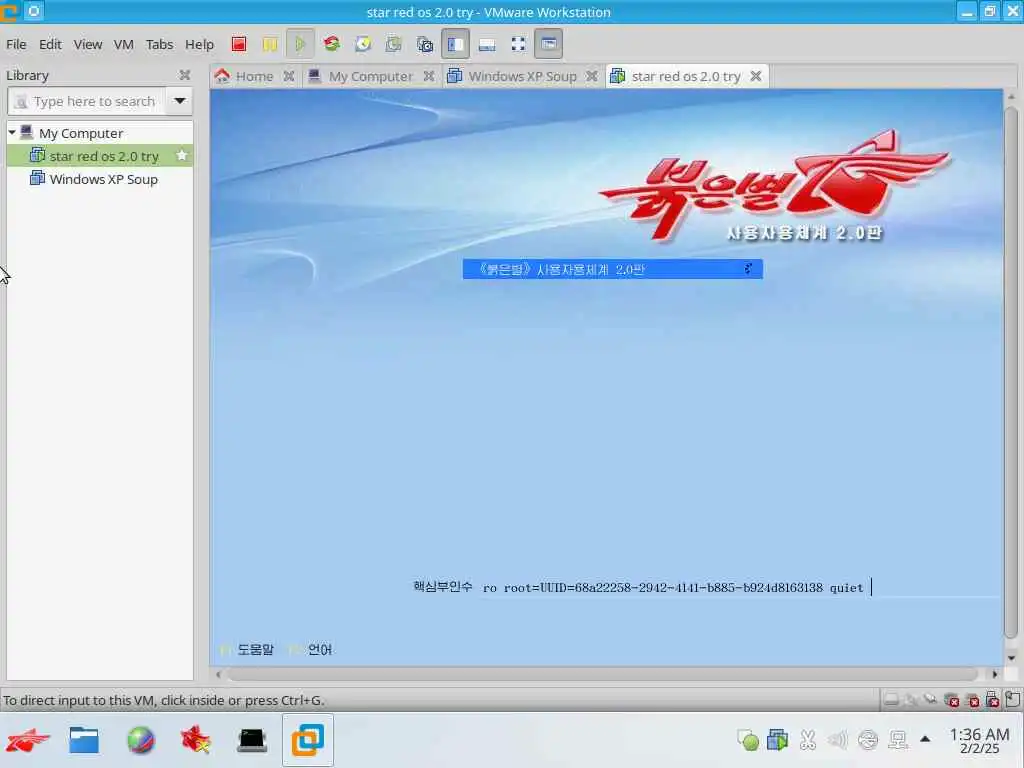Toggle favorite star on star red os 2.0 try

coord(182,155)
